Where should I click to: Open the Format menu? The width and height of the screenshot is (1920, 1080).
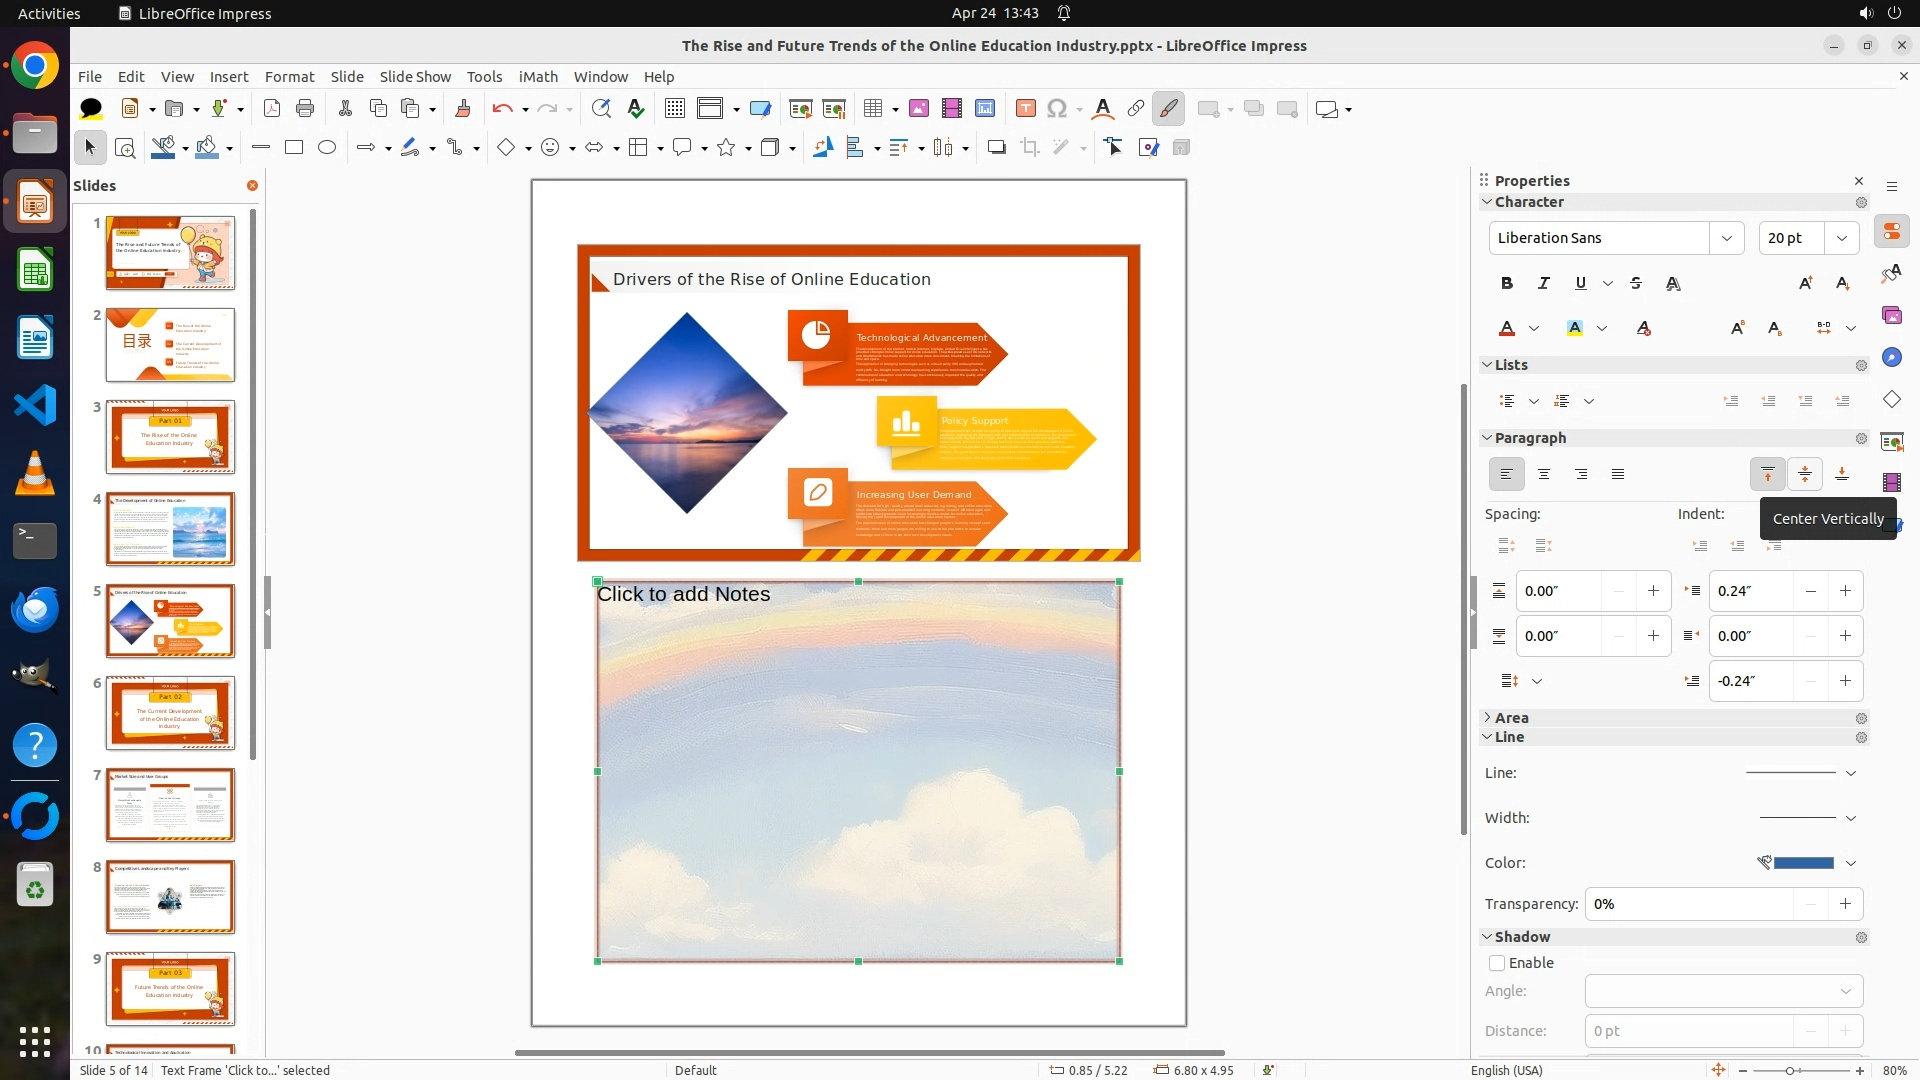(289, 76)
